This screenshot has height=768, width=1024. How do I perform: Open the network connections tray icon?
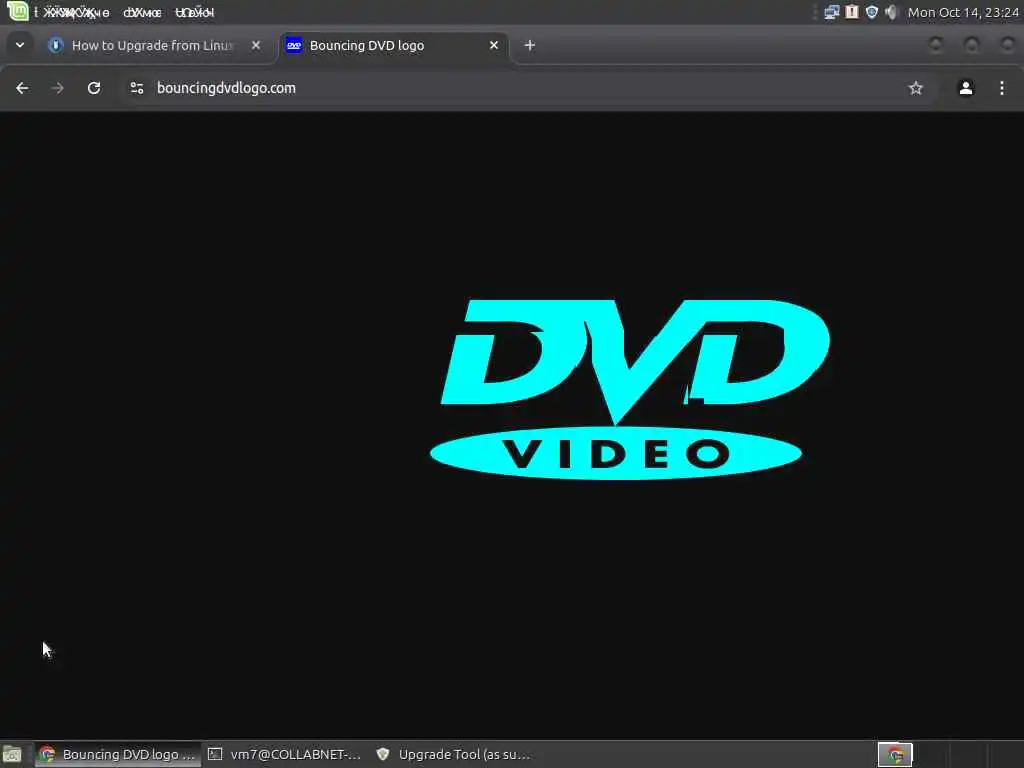tap(831, 12)
